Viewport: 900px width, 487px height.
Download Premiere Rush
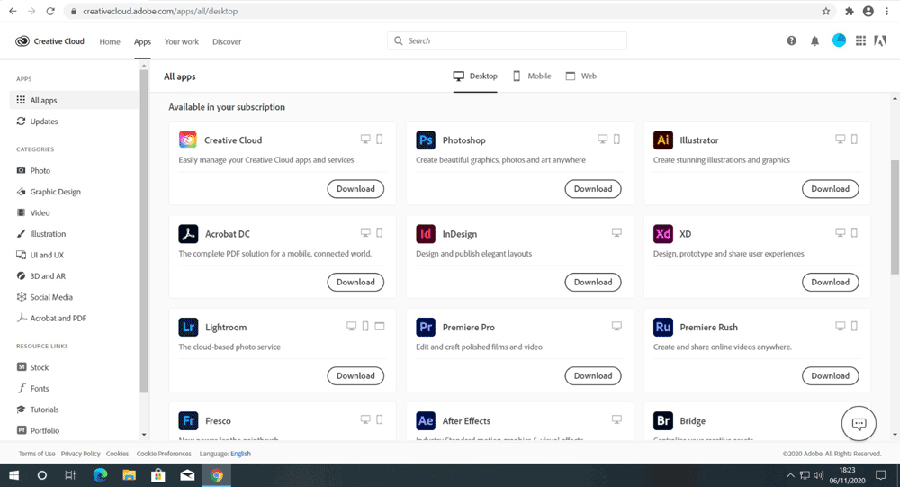(x=831, y=376)
